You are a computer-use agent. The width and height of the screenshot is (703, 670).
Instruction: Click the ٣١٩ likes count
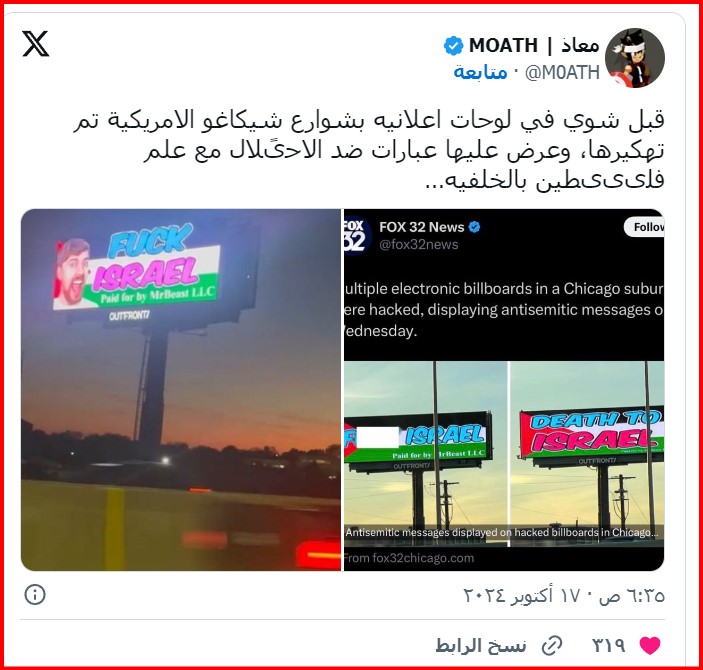[x=609, y=645]
